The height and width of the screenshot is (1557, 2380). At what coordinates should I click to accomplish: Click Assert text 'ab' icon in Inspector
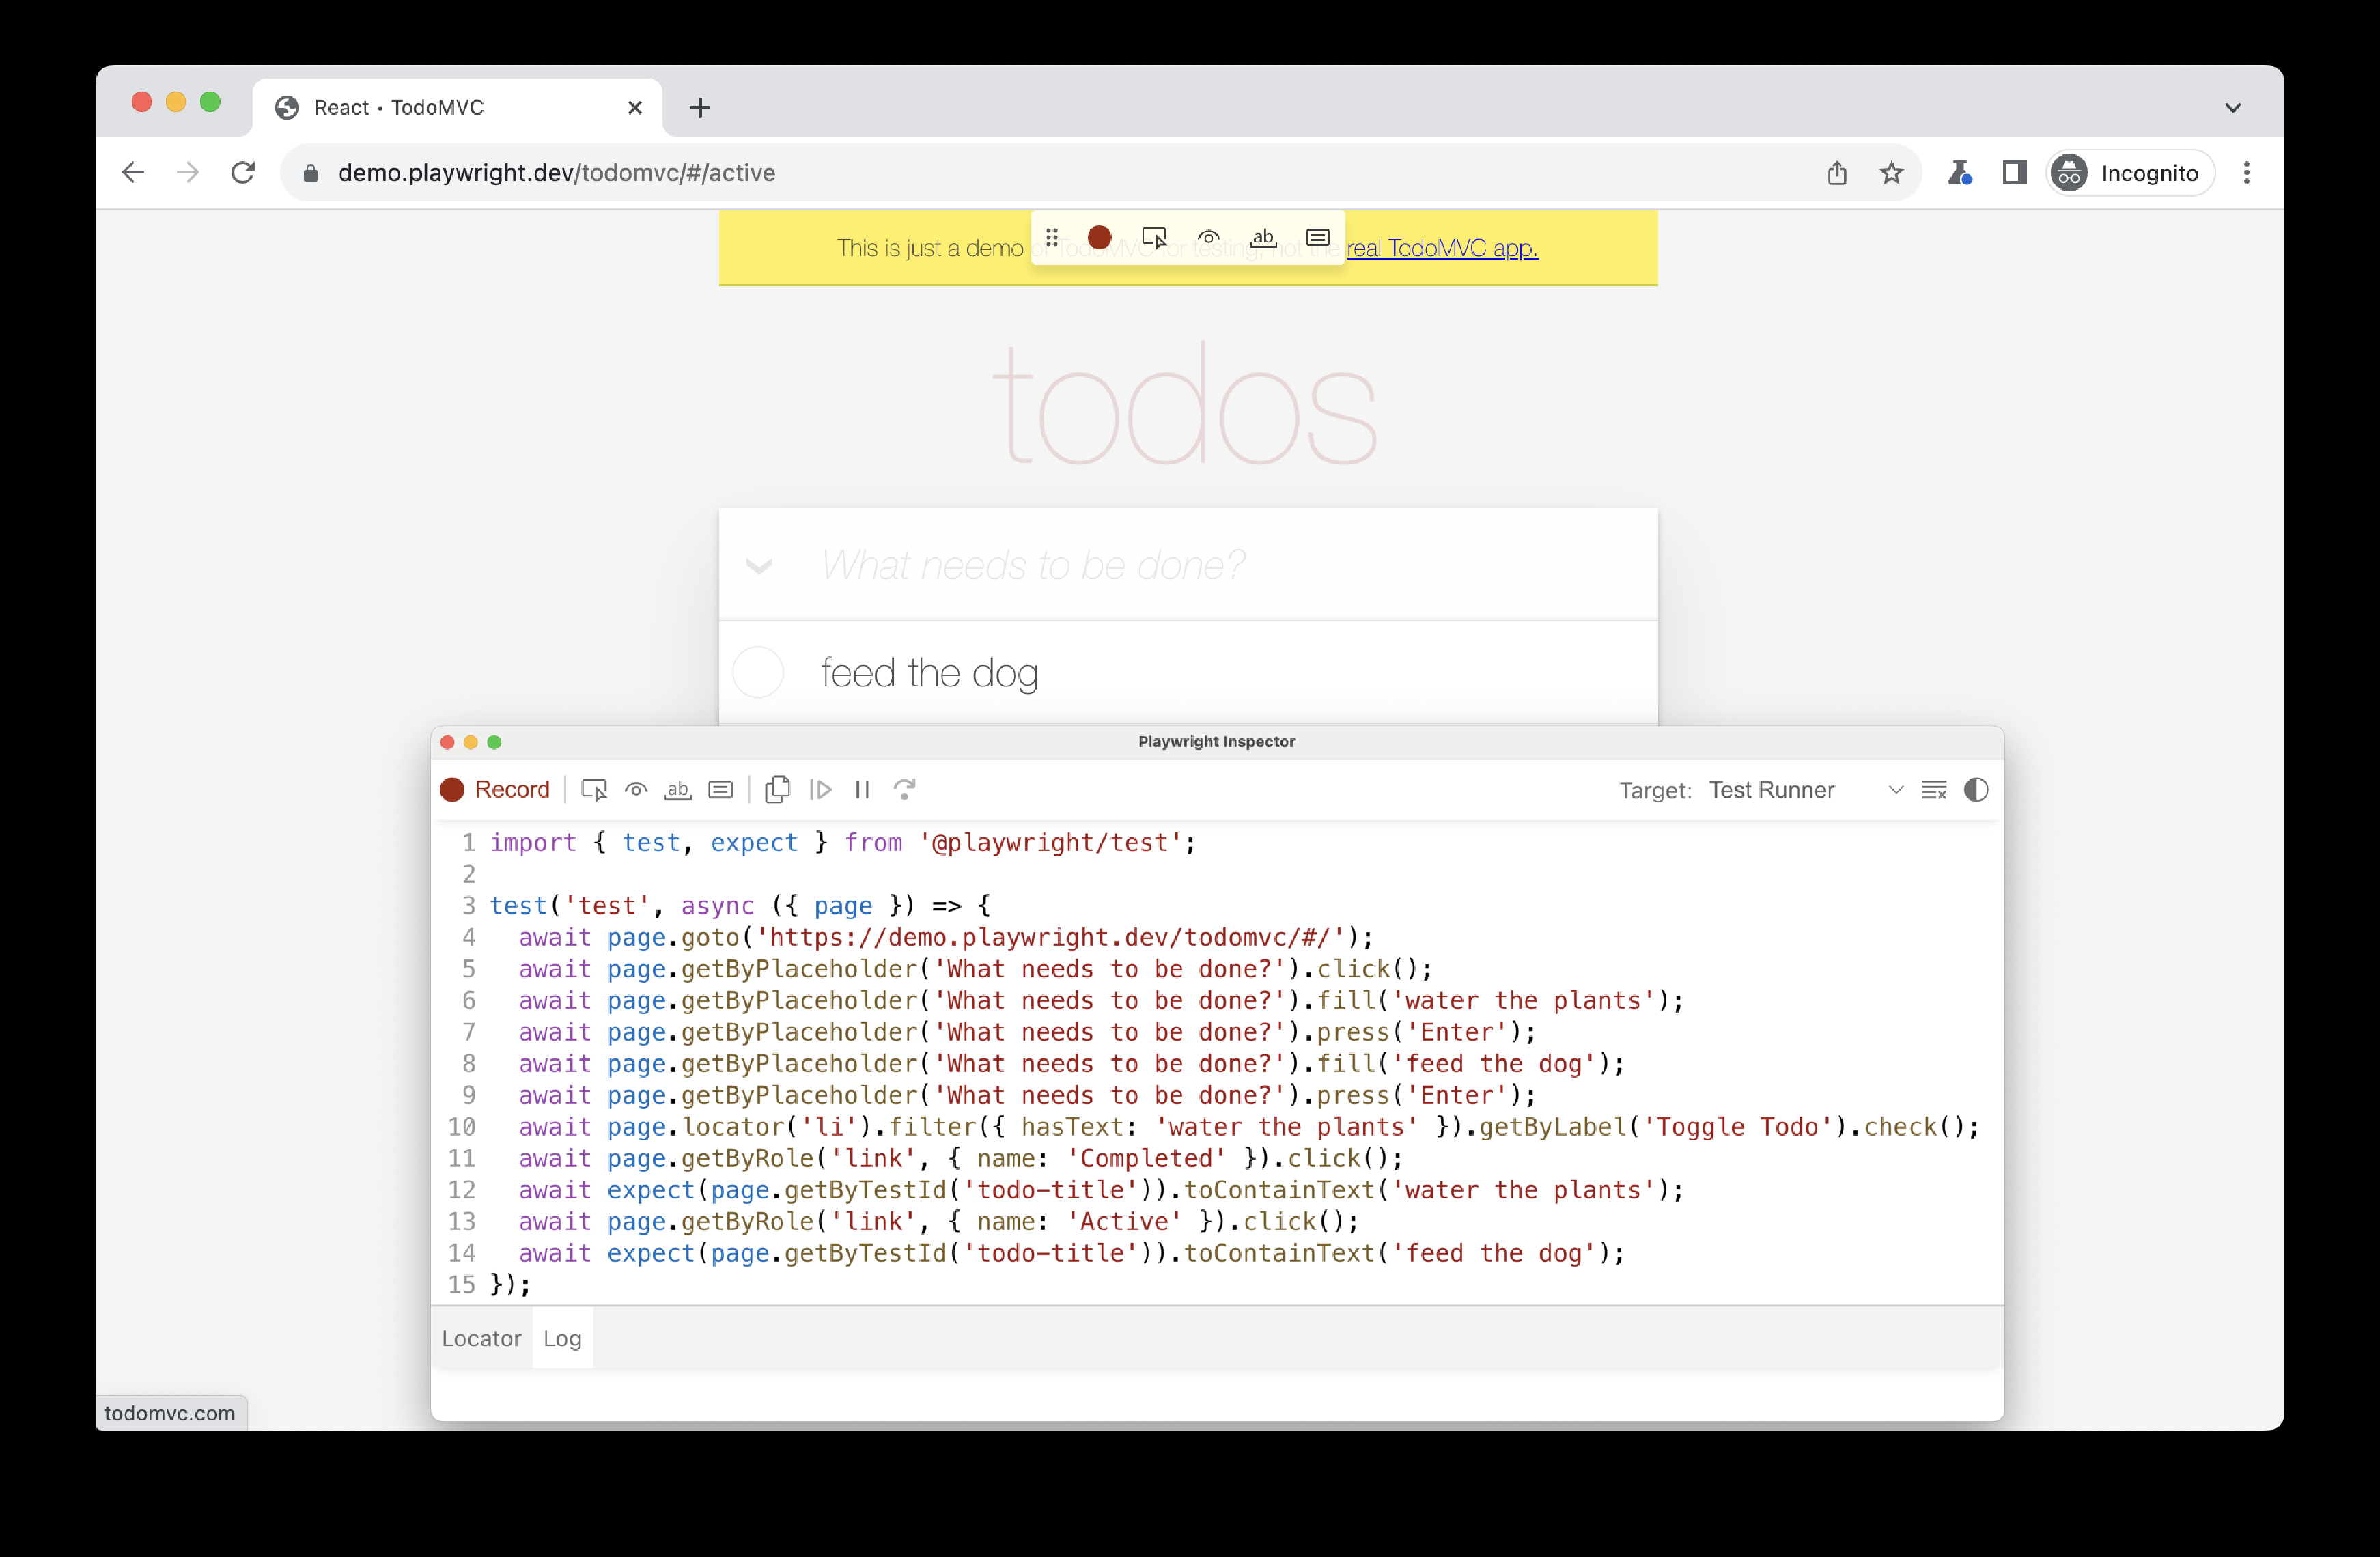pyautogui.click(x=678, y=790)
